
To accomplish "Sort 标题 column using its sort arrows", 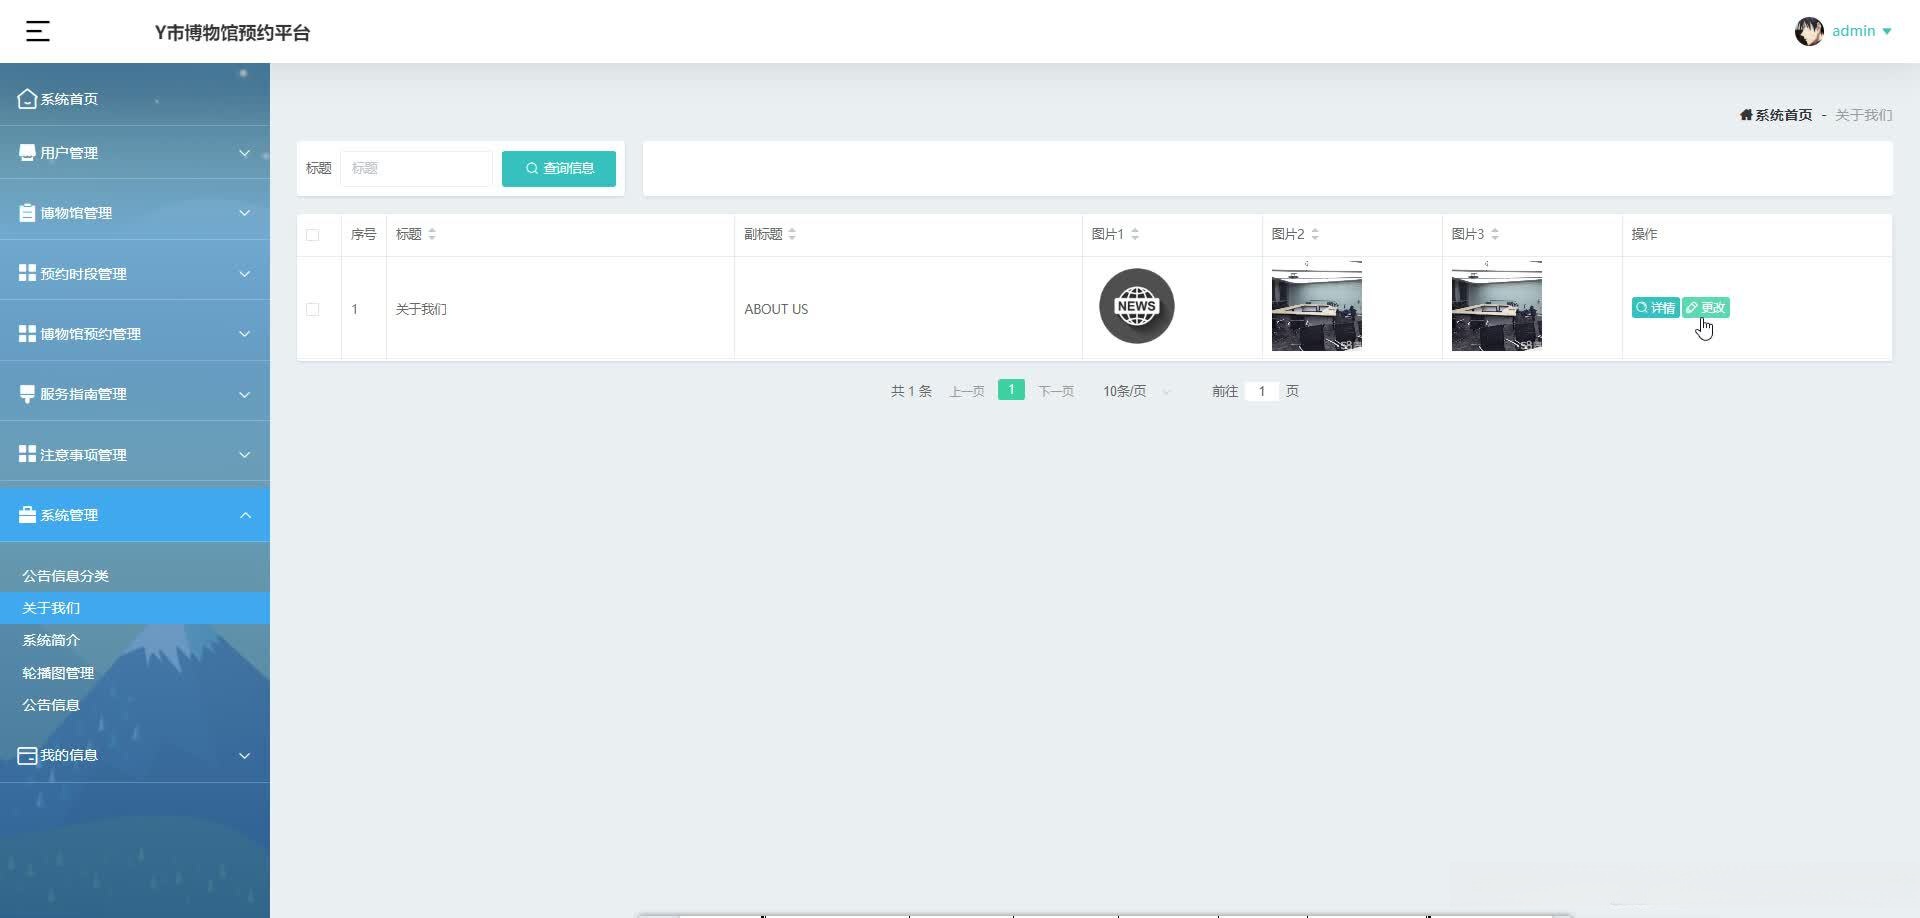I will 432,234.
